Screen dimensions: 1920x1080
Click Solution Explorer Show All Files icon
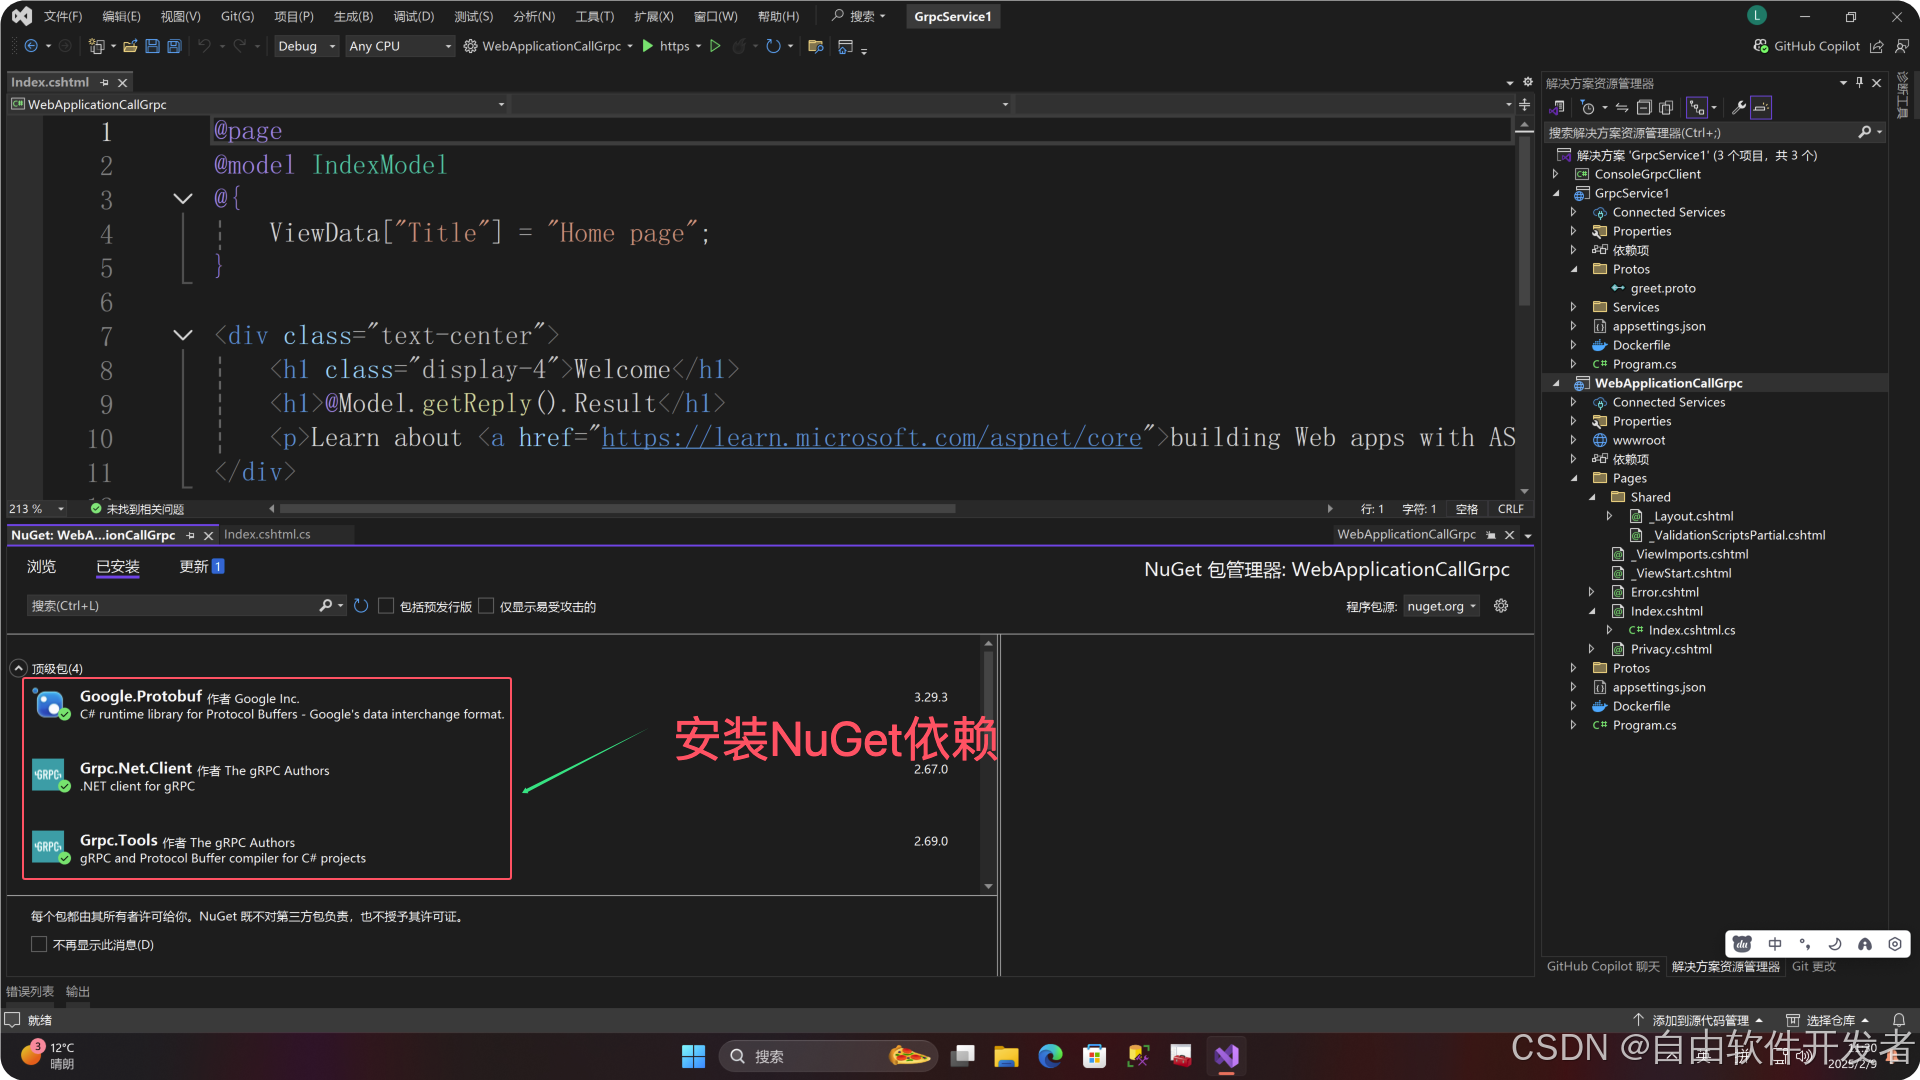(1665, 108)
